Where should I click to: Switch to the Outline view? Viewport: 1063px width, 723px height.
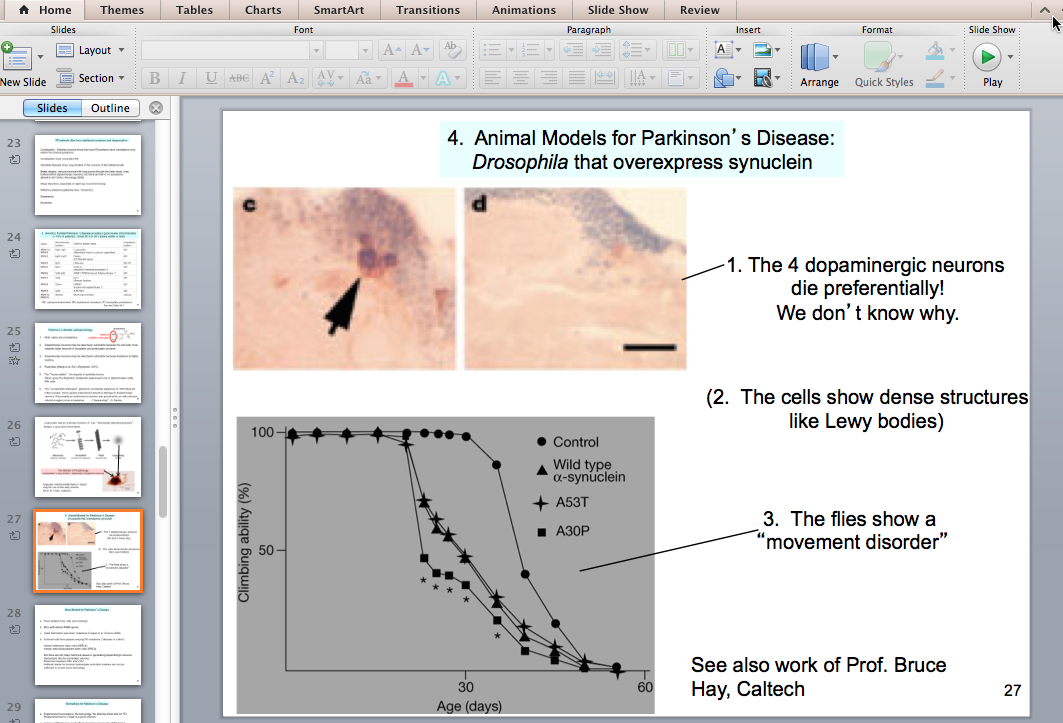click(110, 108)
